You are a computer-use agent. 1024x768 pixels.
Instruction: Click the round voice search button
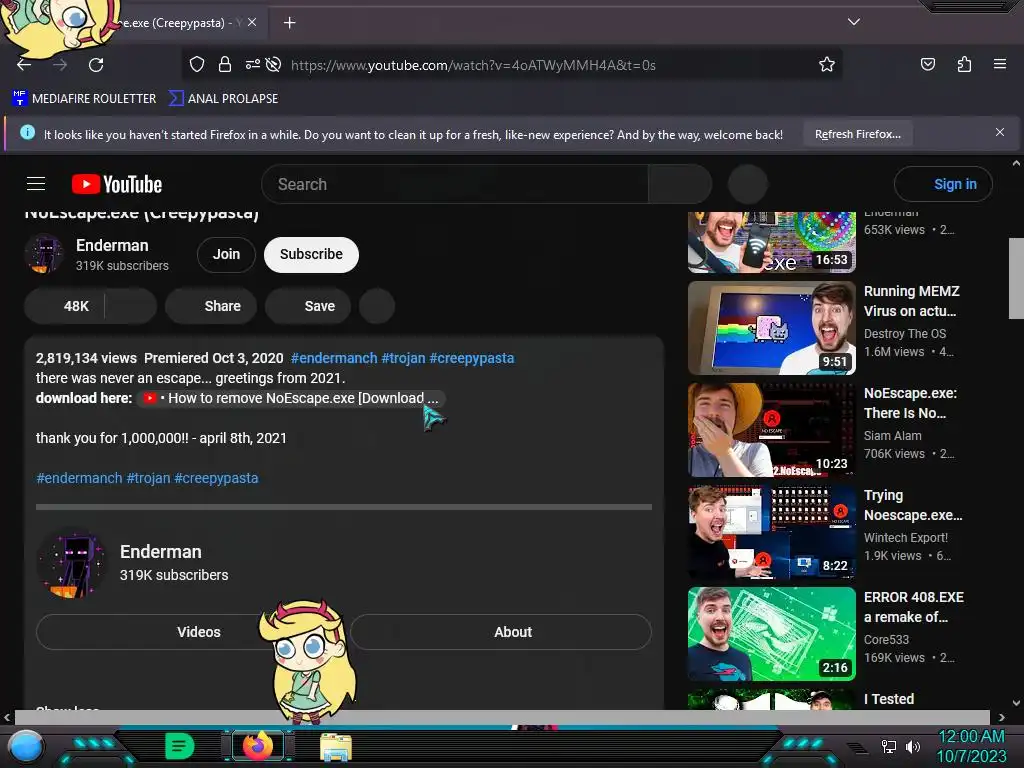tap(748, 184)
